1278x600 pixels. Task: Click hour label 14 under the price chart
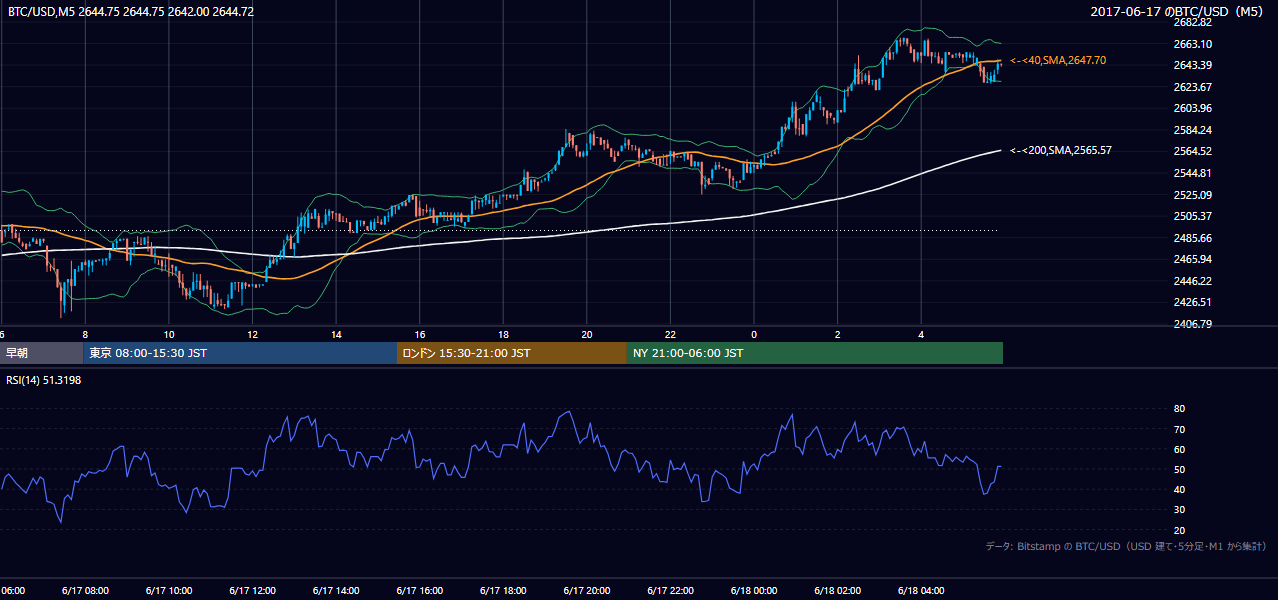coord(336,335)
